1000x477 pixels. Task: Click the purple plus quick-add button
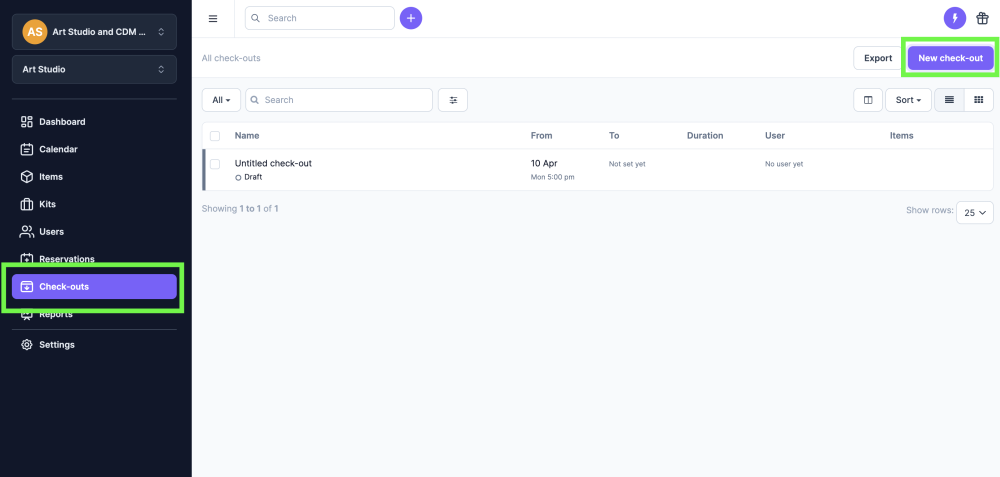point(411,18)
